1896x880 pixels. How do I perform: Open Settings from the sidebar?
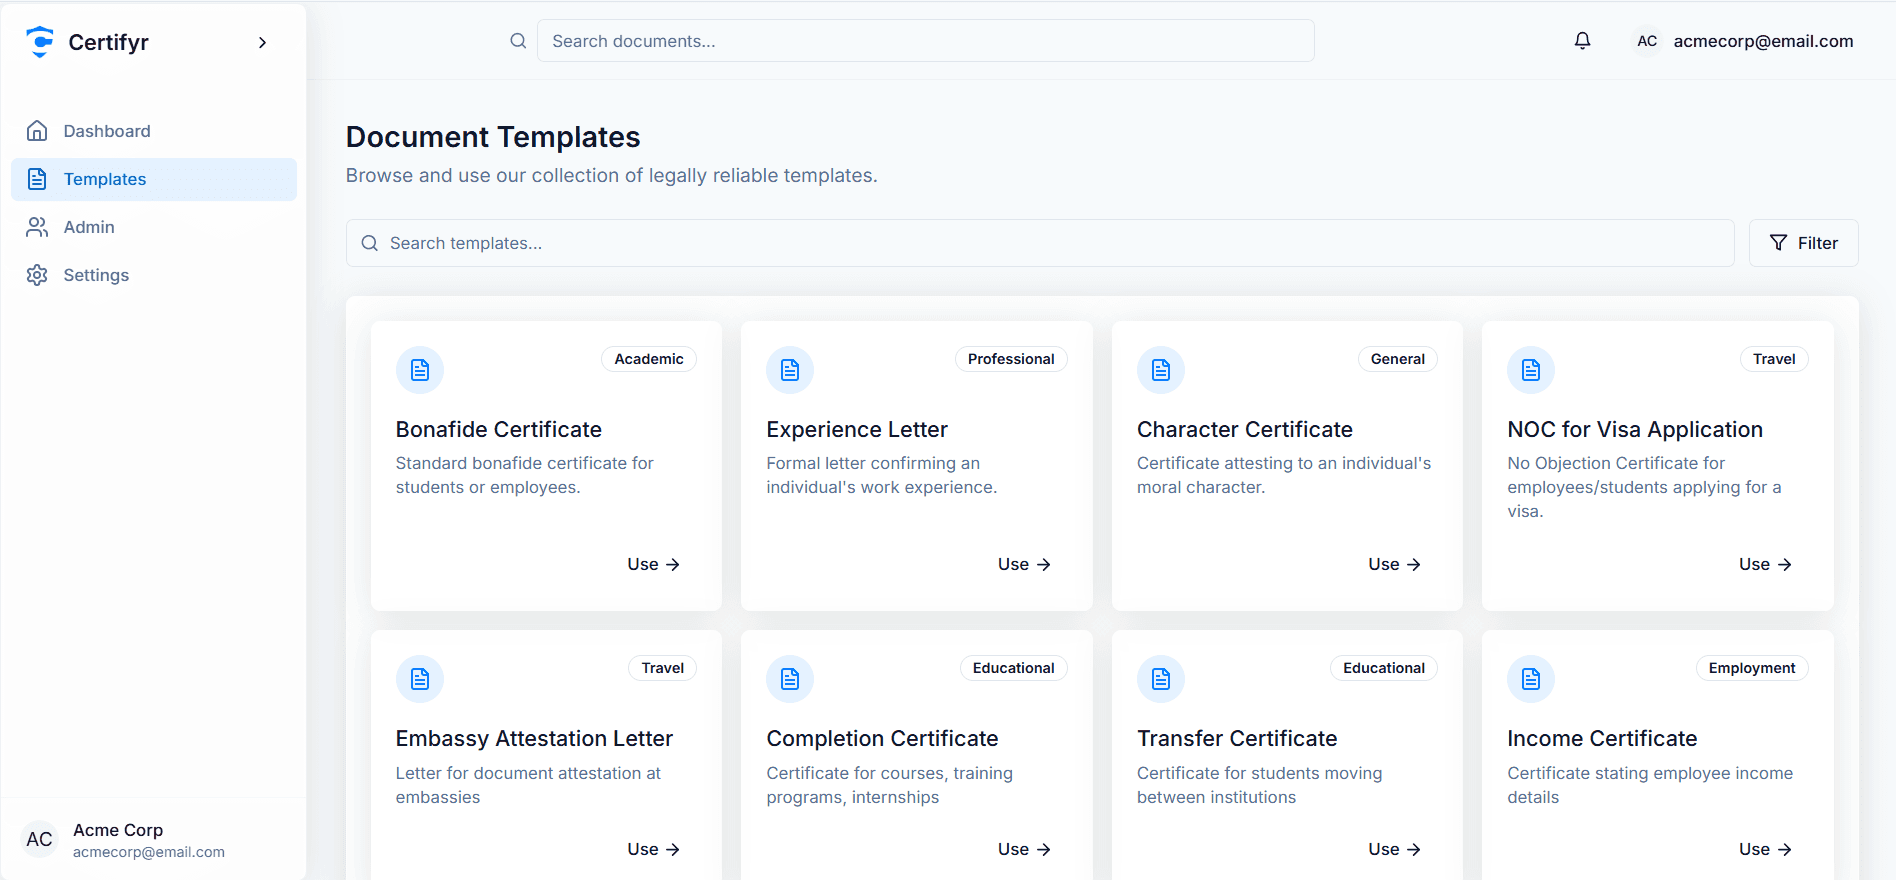pyautogui.click(x=154, y=275)
